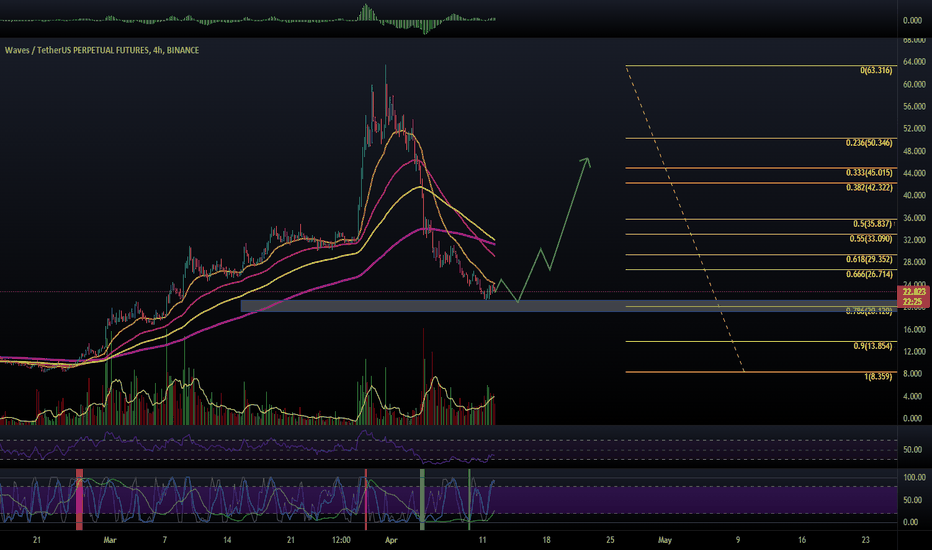932x550 pixels.
Task: Click the Apr date label on time axis
Action: coord(391,540)
